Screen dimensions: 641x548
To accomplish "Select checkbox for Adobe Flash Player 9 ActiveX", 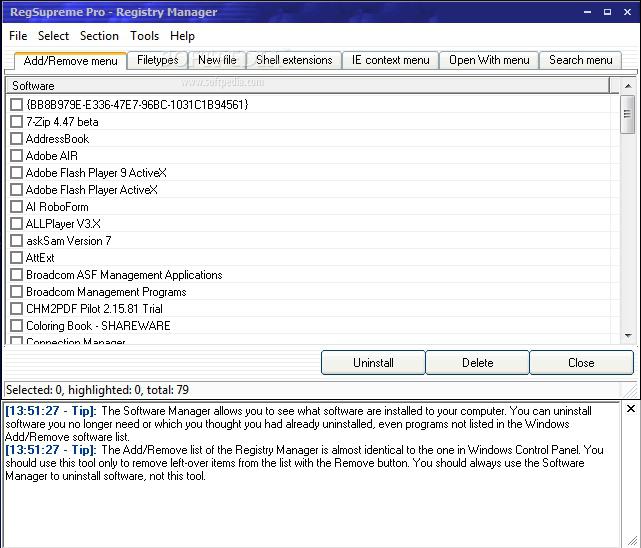I will 16,173.
